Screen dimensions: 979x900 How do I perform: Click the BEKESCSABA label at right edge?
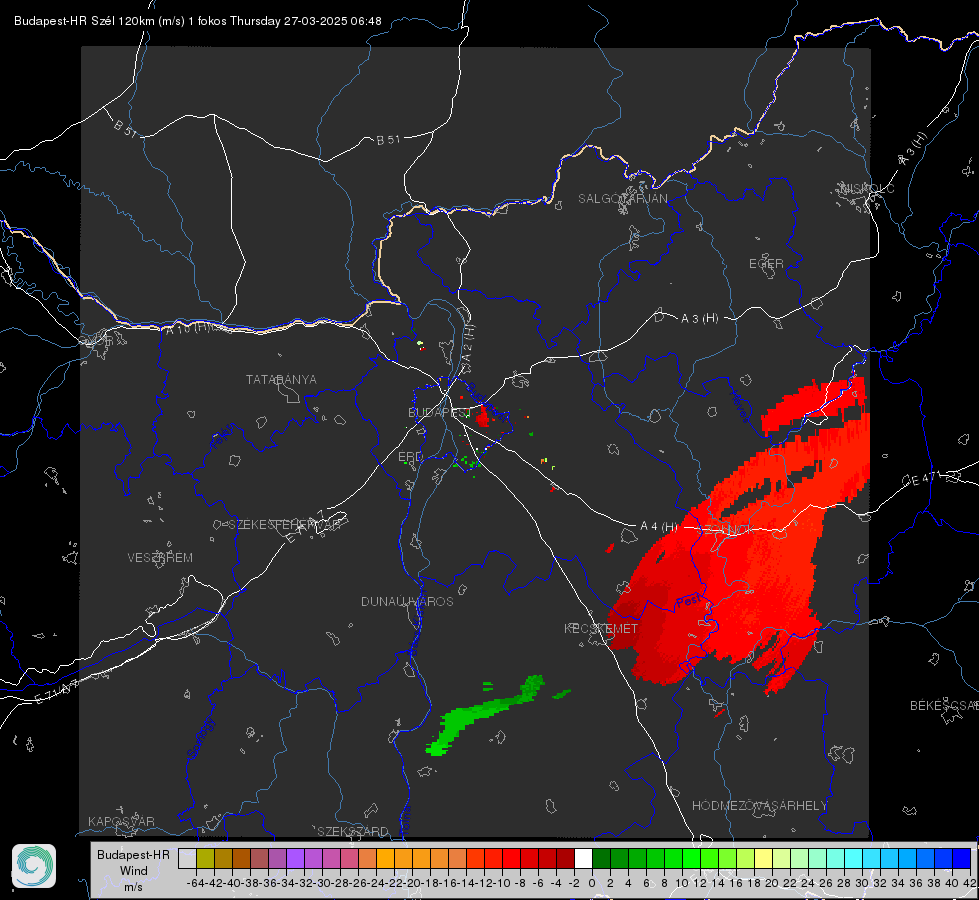click(944, 706)
